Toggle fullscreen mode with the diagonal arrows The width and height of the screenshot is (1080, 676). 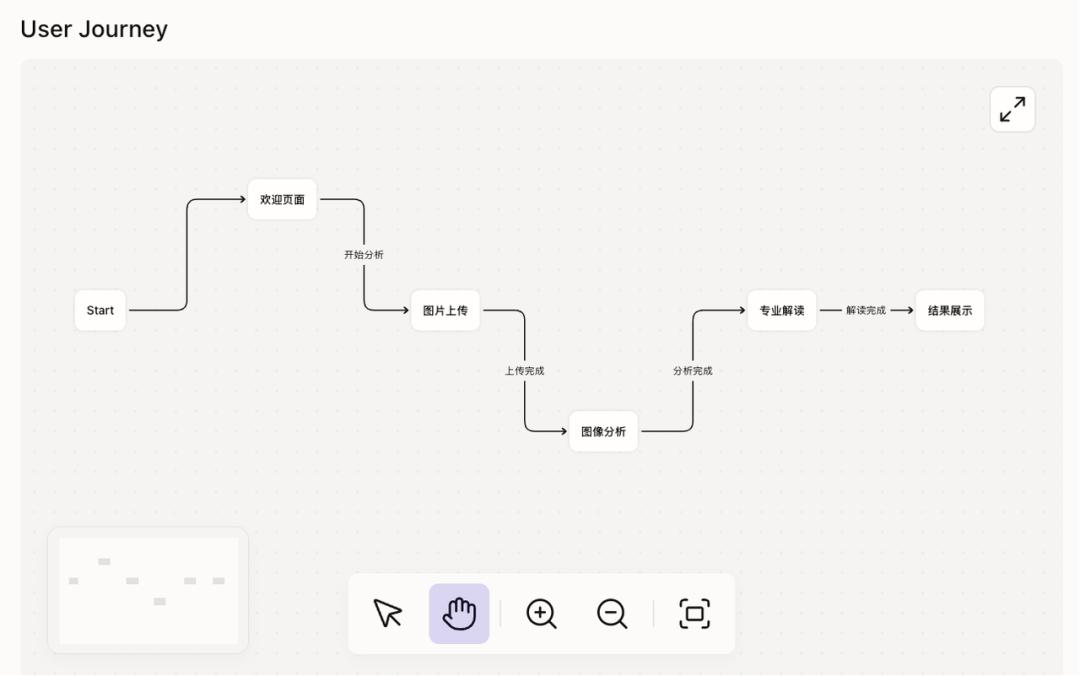1012,108
